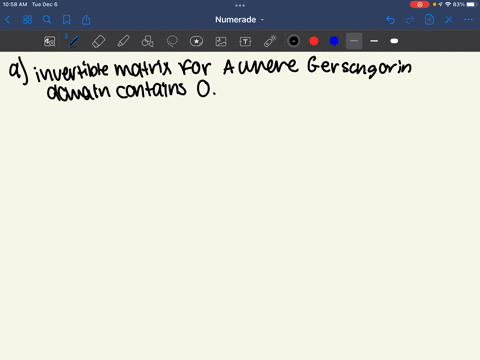
Task: Add a new page
Action: pos(429,20)
